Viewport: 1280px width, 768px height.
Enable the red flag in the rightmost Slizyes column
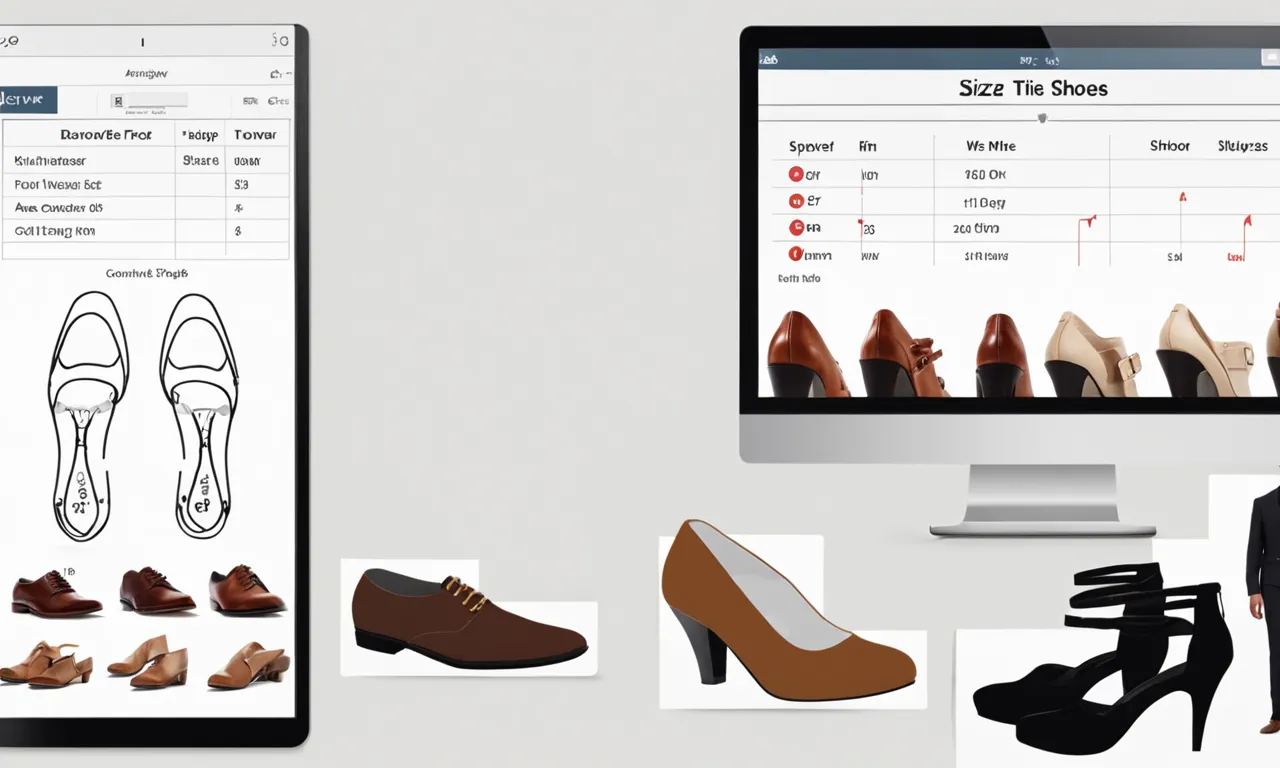[1249, 218]
